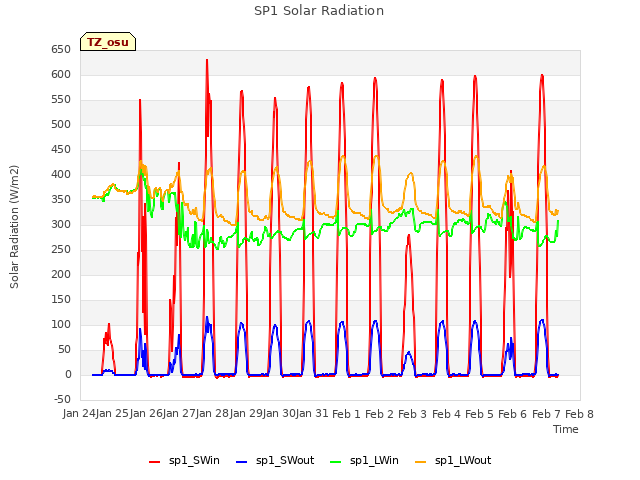Click the Feb 6 x-axis label

coord(512,414)
